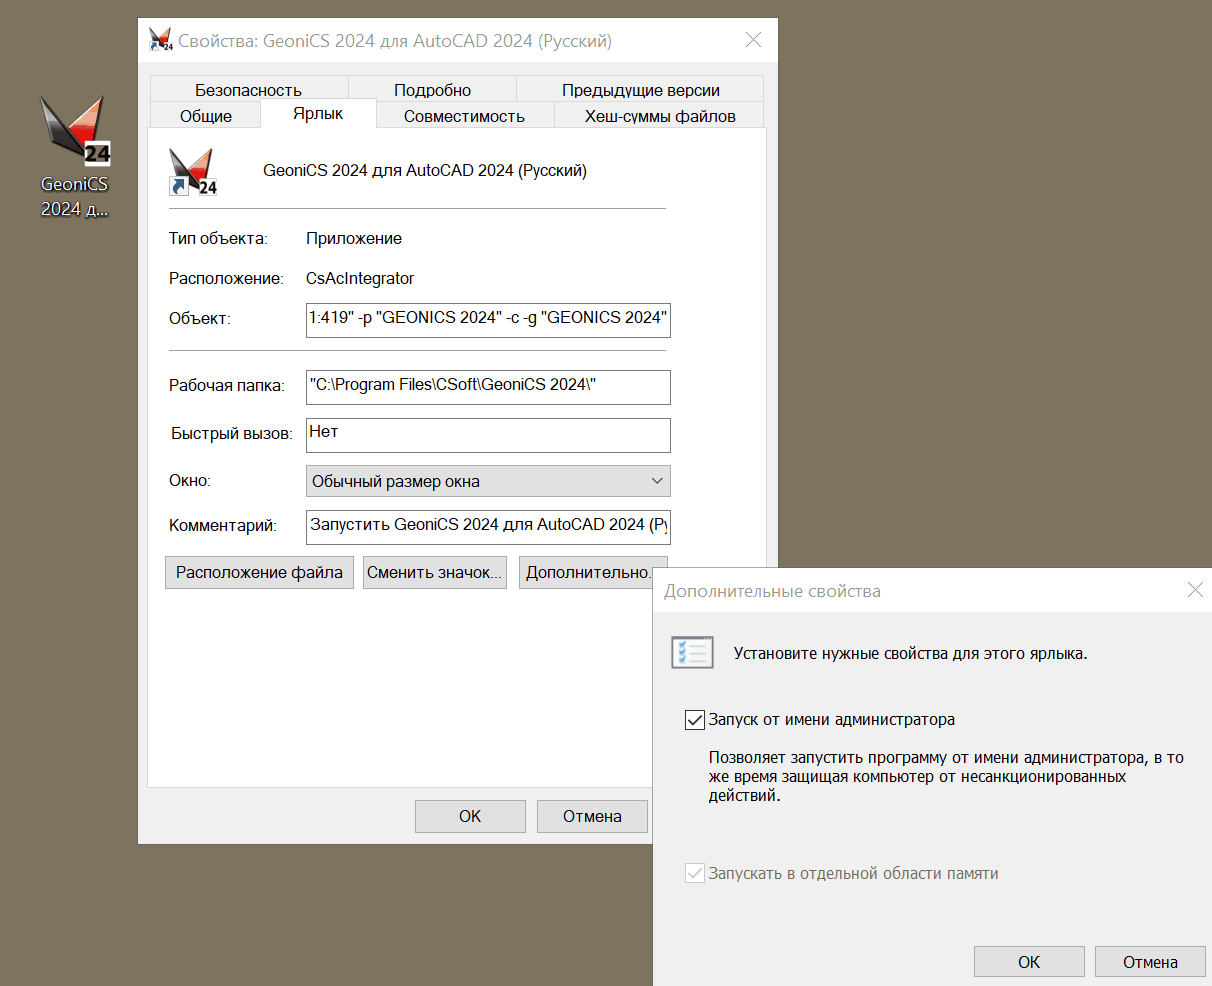Switch to the Совместимость tab

pos(464,116)
